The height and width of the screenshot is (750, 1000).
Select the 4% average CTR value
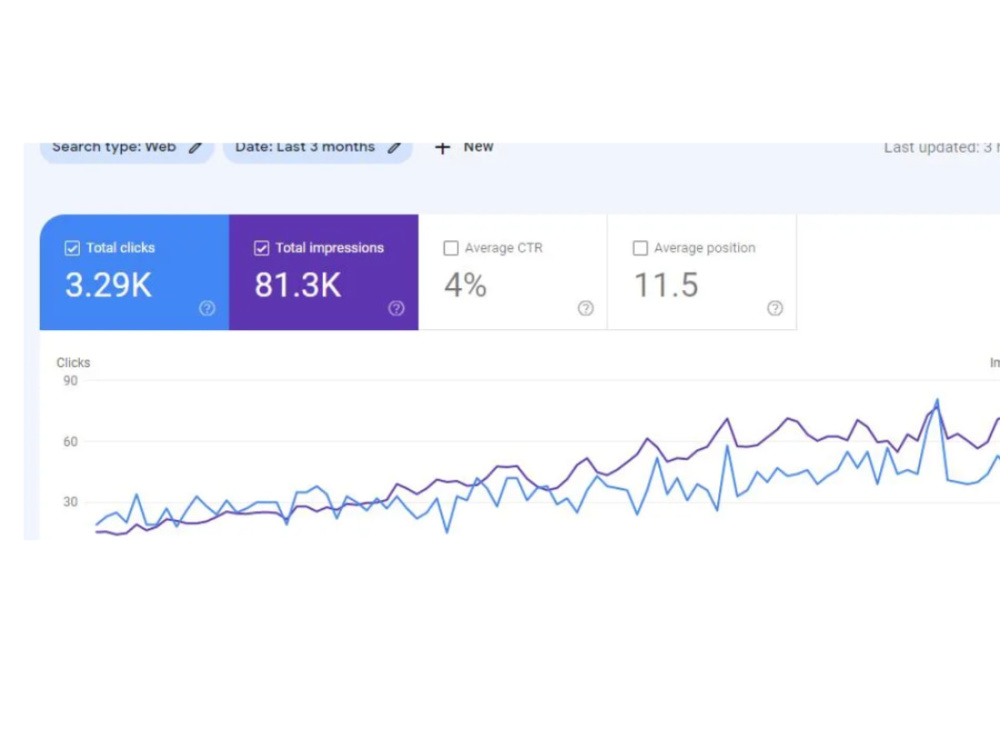point(466,285)
